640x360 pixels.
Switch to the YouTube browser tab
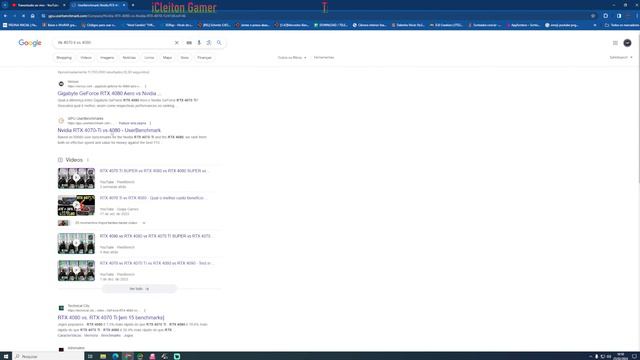(x=37, y=5)
